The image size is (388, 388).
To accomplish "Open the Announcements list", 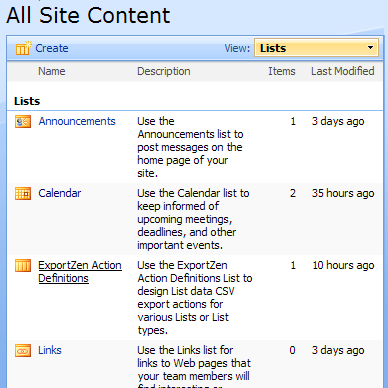I will click(77, 121).
